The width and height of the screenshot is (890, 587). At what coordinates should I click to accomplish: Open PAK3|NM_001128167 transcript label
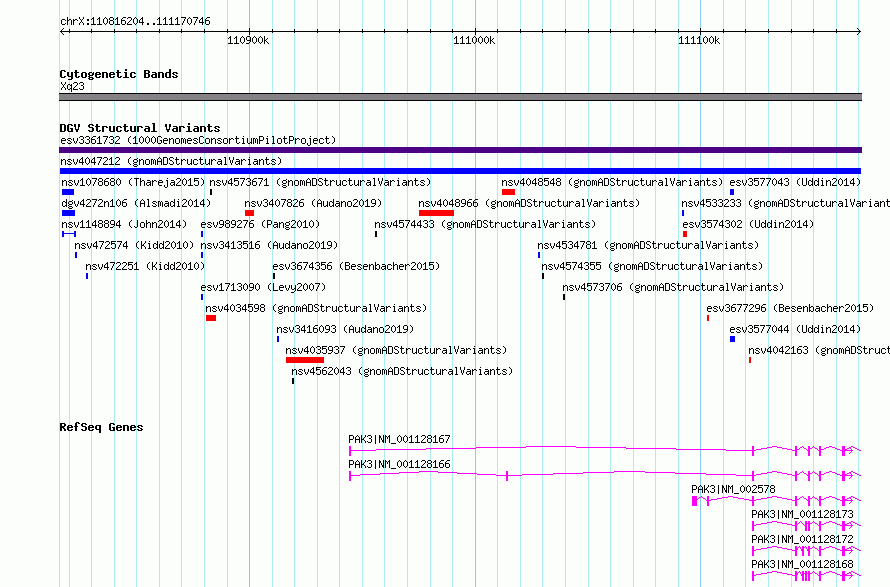(x=400, y=439)
